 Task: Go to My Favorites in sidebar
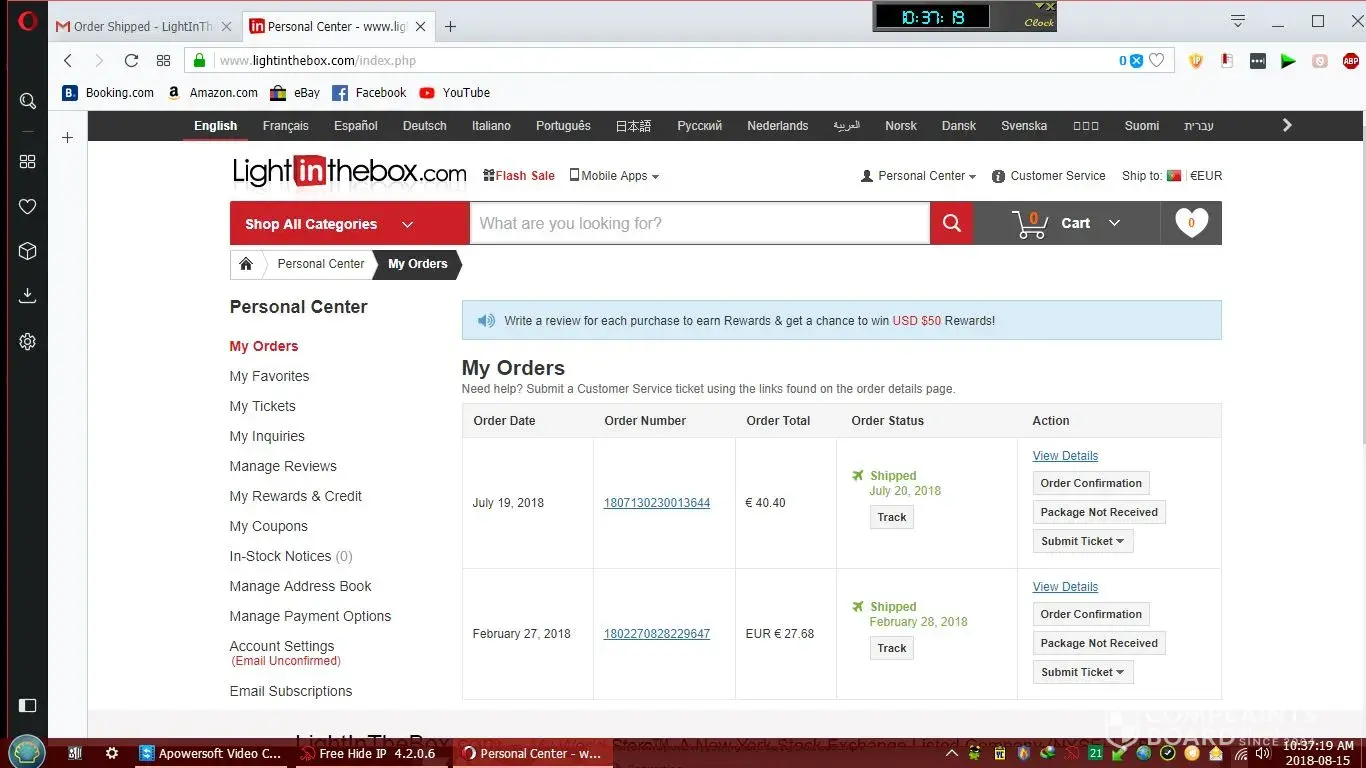pos(269,376)
